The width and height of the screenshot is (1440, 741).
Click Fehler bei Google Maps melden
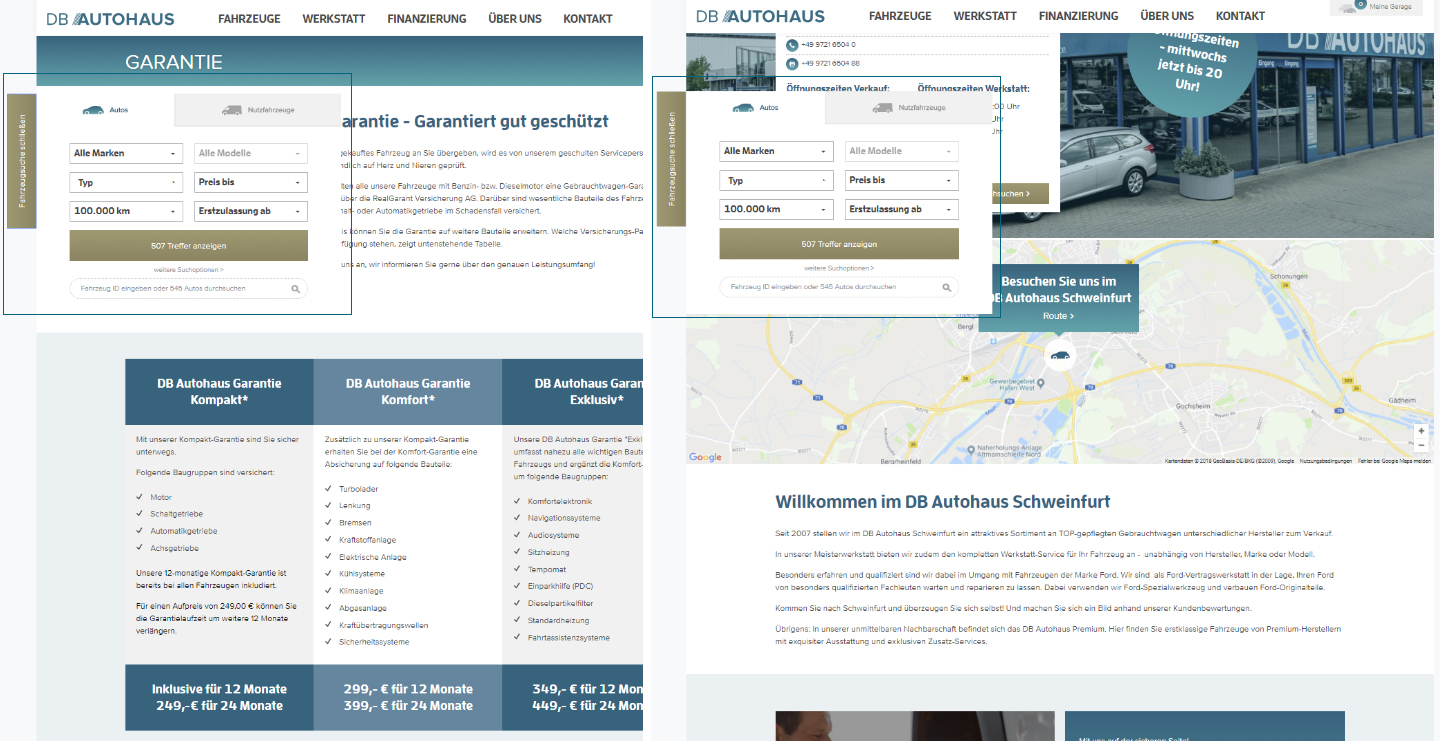pyautogui.click(x=1395, y=461)
